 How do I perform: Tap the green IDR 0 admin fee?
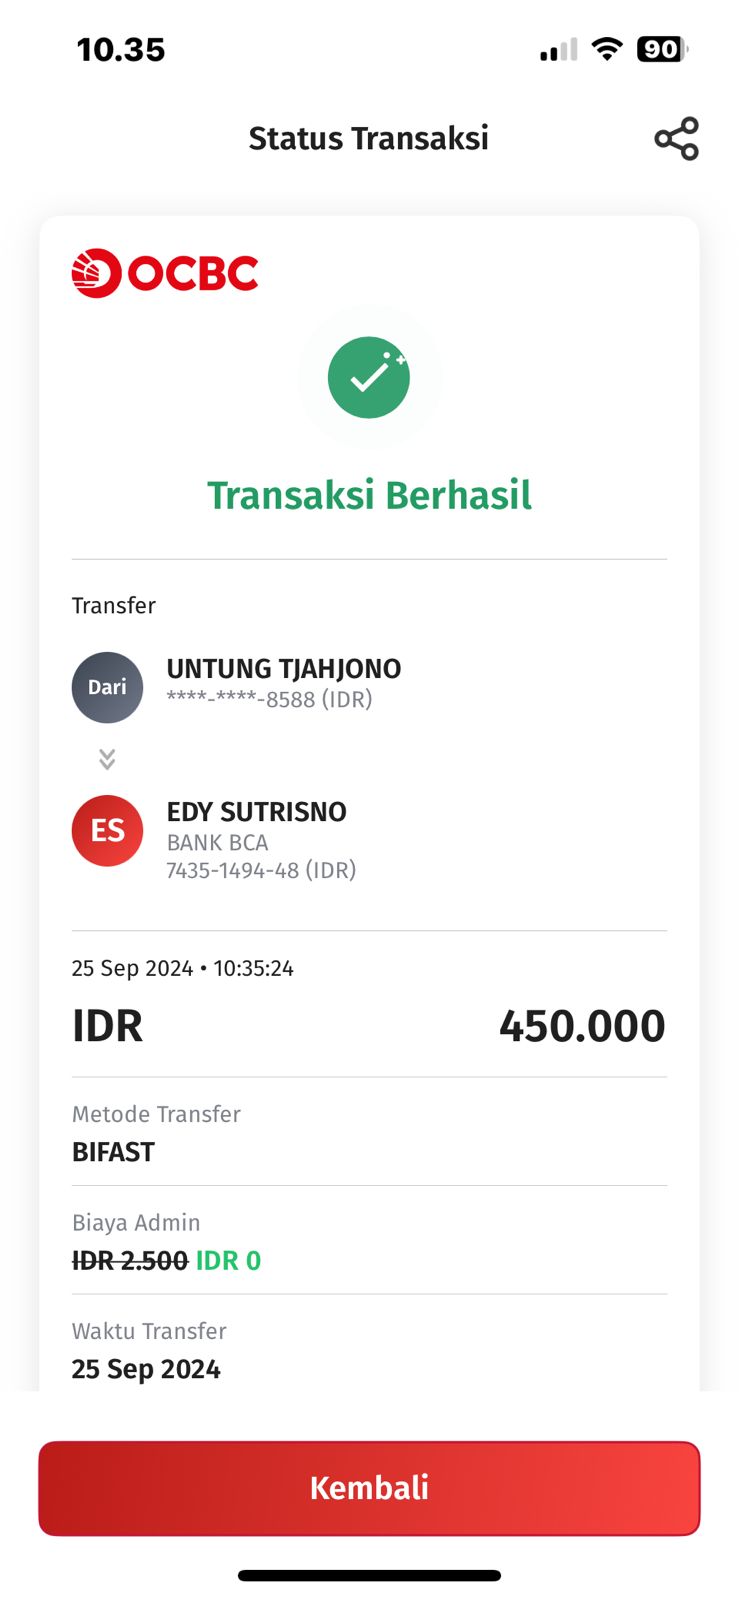pyautogui.click(x=228, y=1261)
